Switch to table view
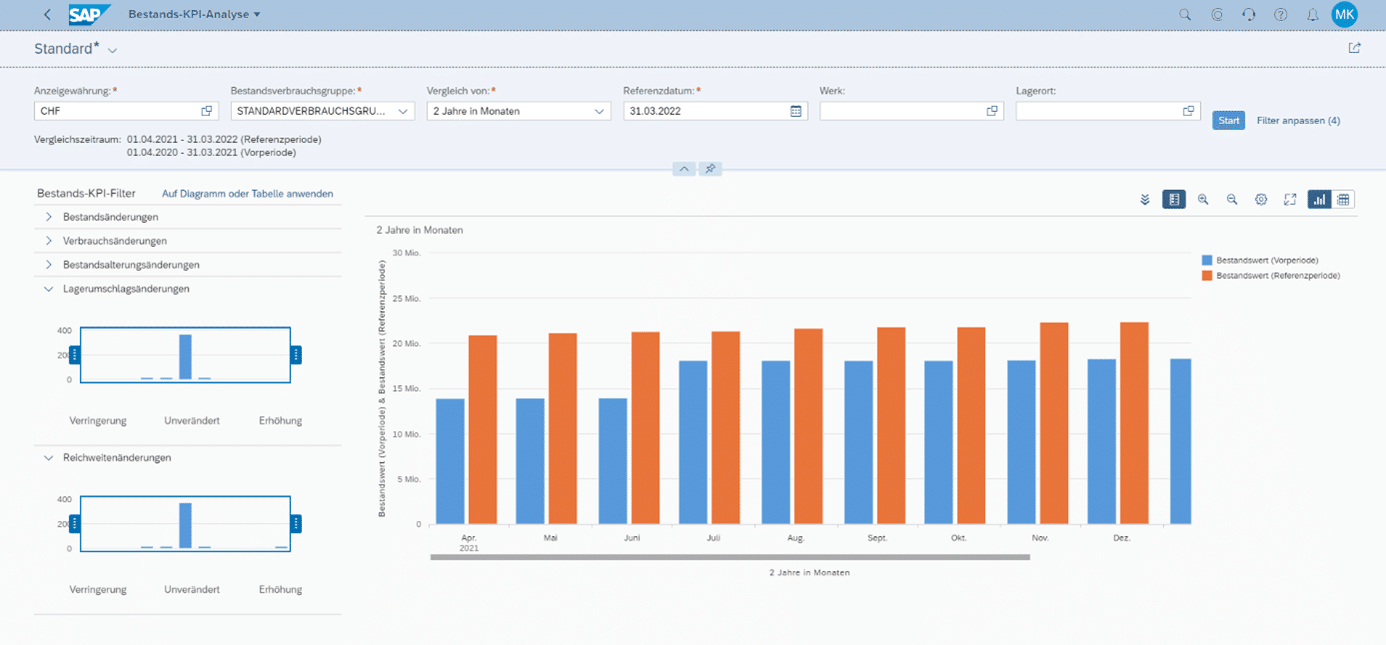This screenshot has width=1386, height=645. pyautogui.click(x=1344, y=200)
